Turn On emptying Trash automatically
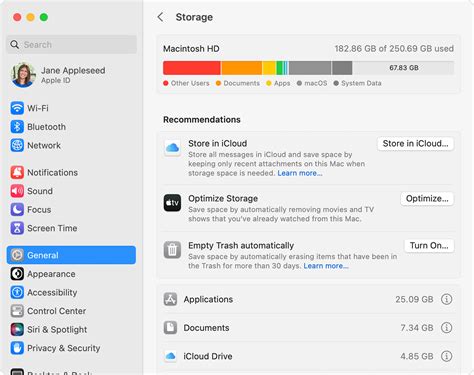 coord(429,246)
